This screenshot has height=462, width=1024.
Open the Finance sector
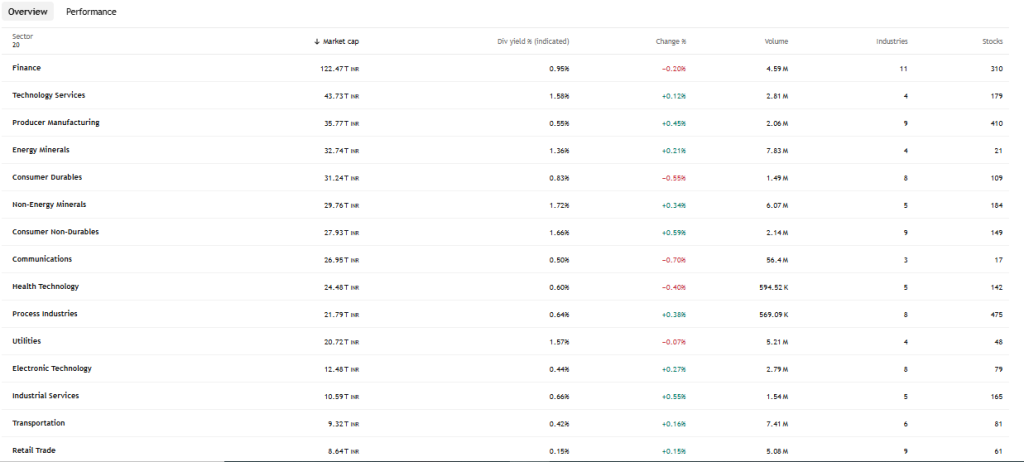tap(26, 68)
